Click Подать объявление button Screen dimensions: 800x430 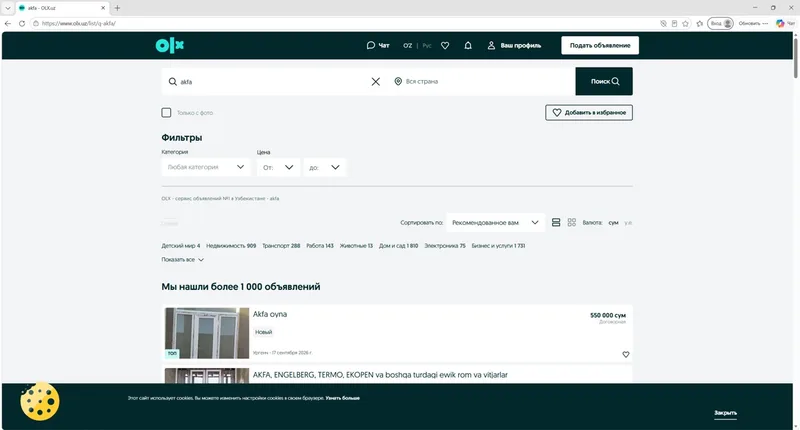[600, 45]
